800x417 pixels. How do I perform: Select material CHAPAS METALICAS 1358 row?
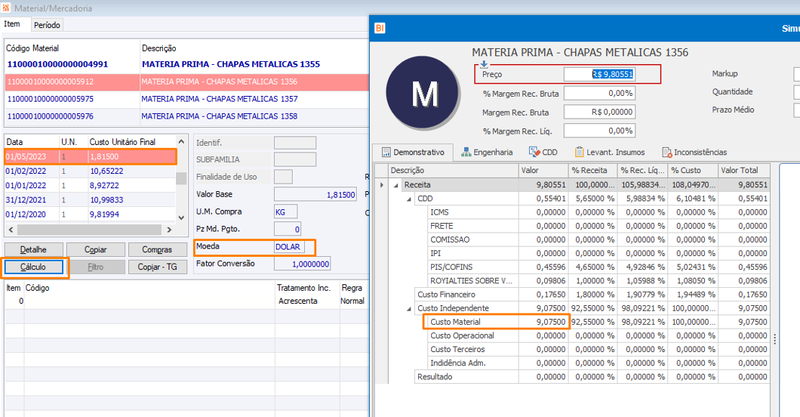tap(186, 116)
